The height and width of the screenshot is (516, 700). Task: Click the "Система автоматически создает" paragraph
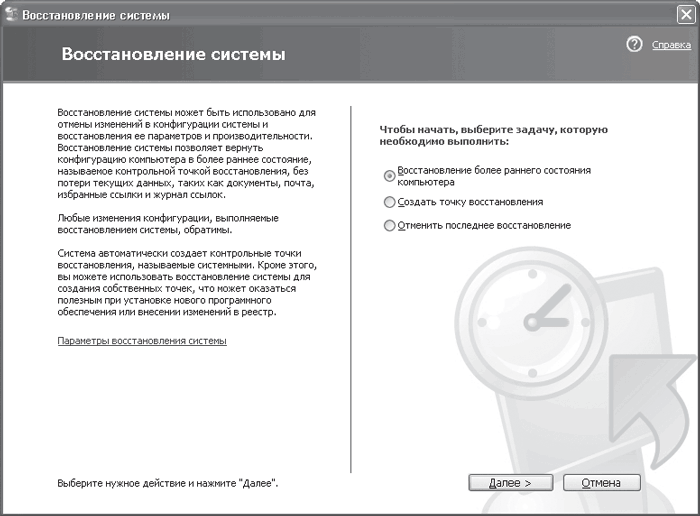pyautogui.click(x=187, y=283)
